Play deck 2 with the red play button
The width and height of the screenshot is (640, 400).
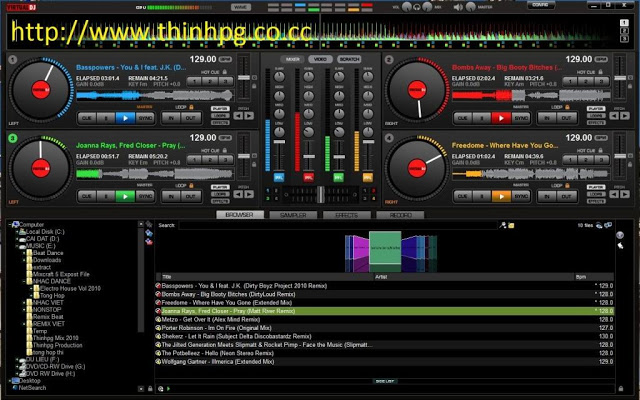501,118
